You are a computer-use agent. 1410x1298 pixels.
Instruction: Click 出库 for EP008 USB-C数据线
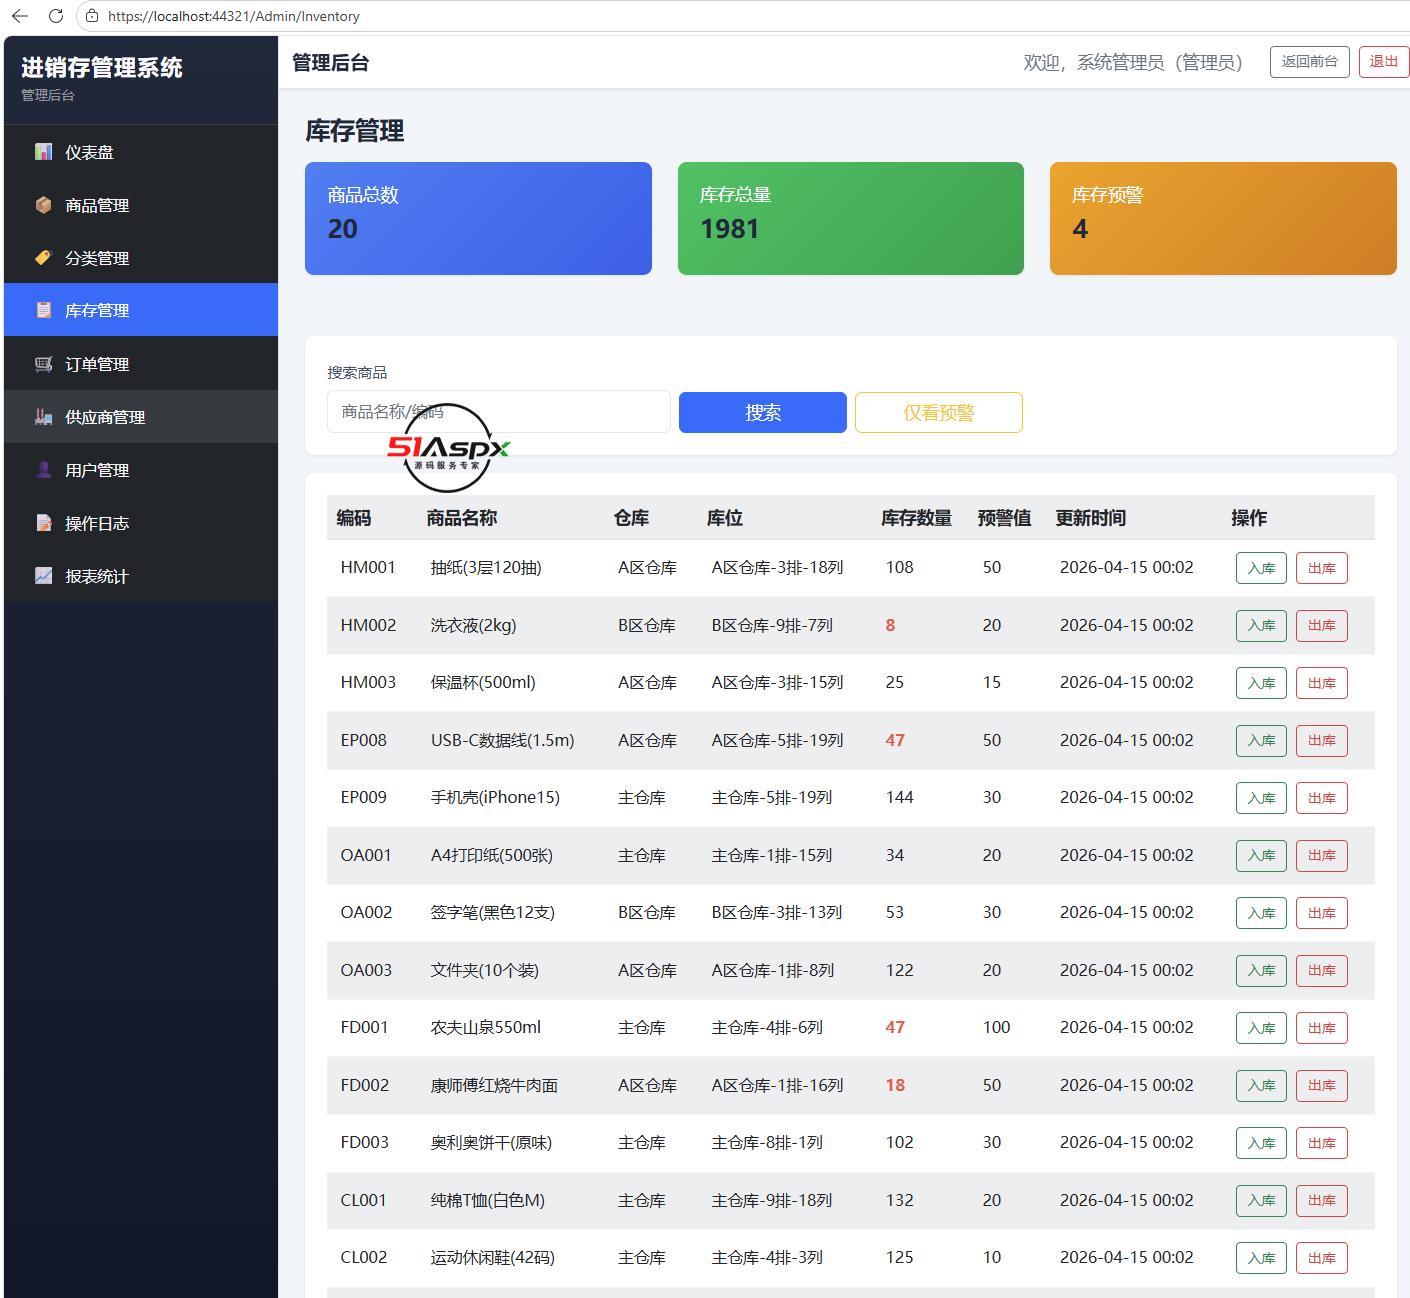[1322, 741]
